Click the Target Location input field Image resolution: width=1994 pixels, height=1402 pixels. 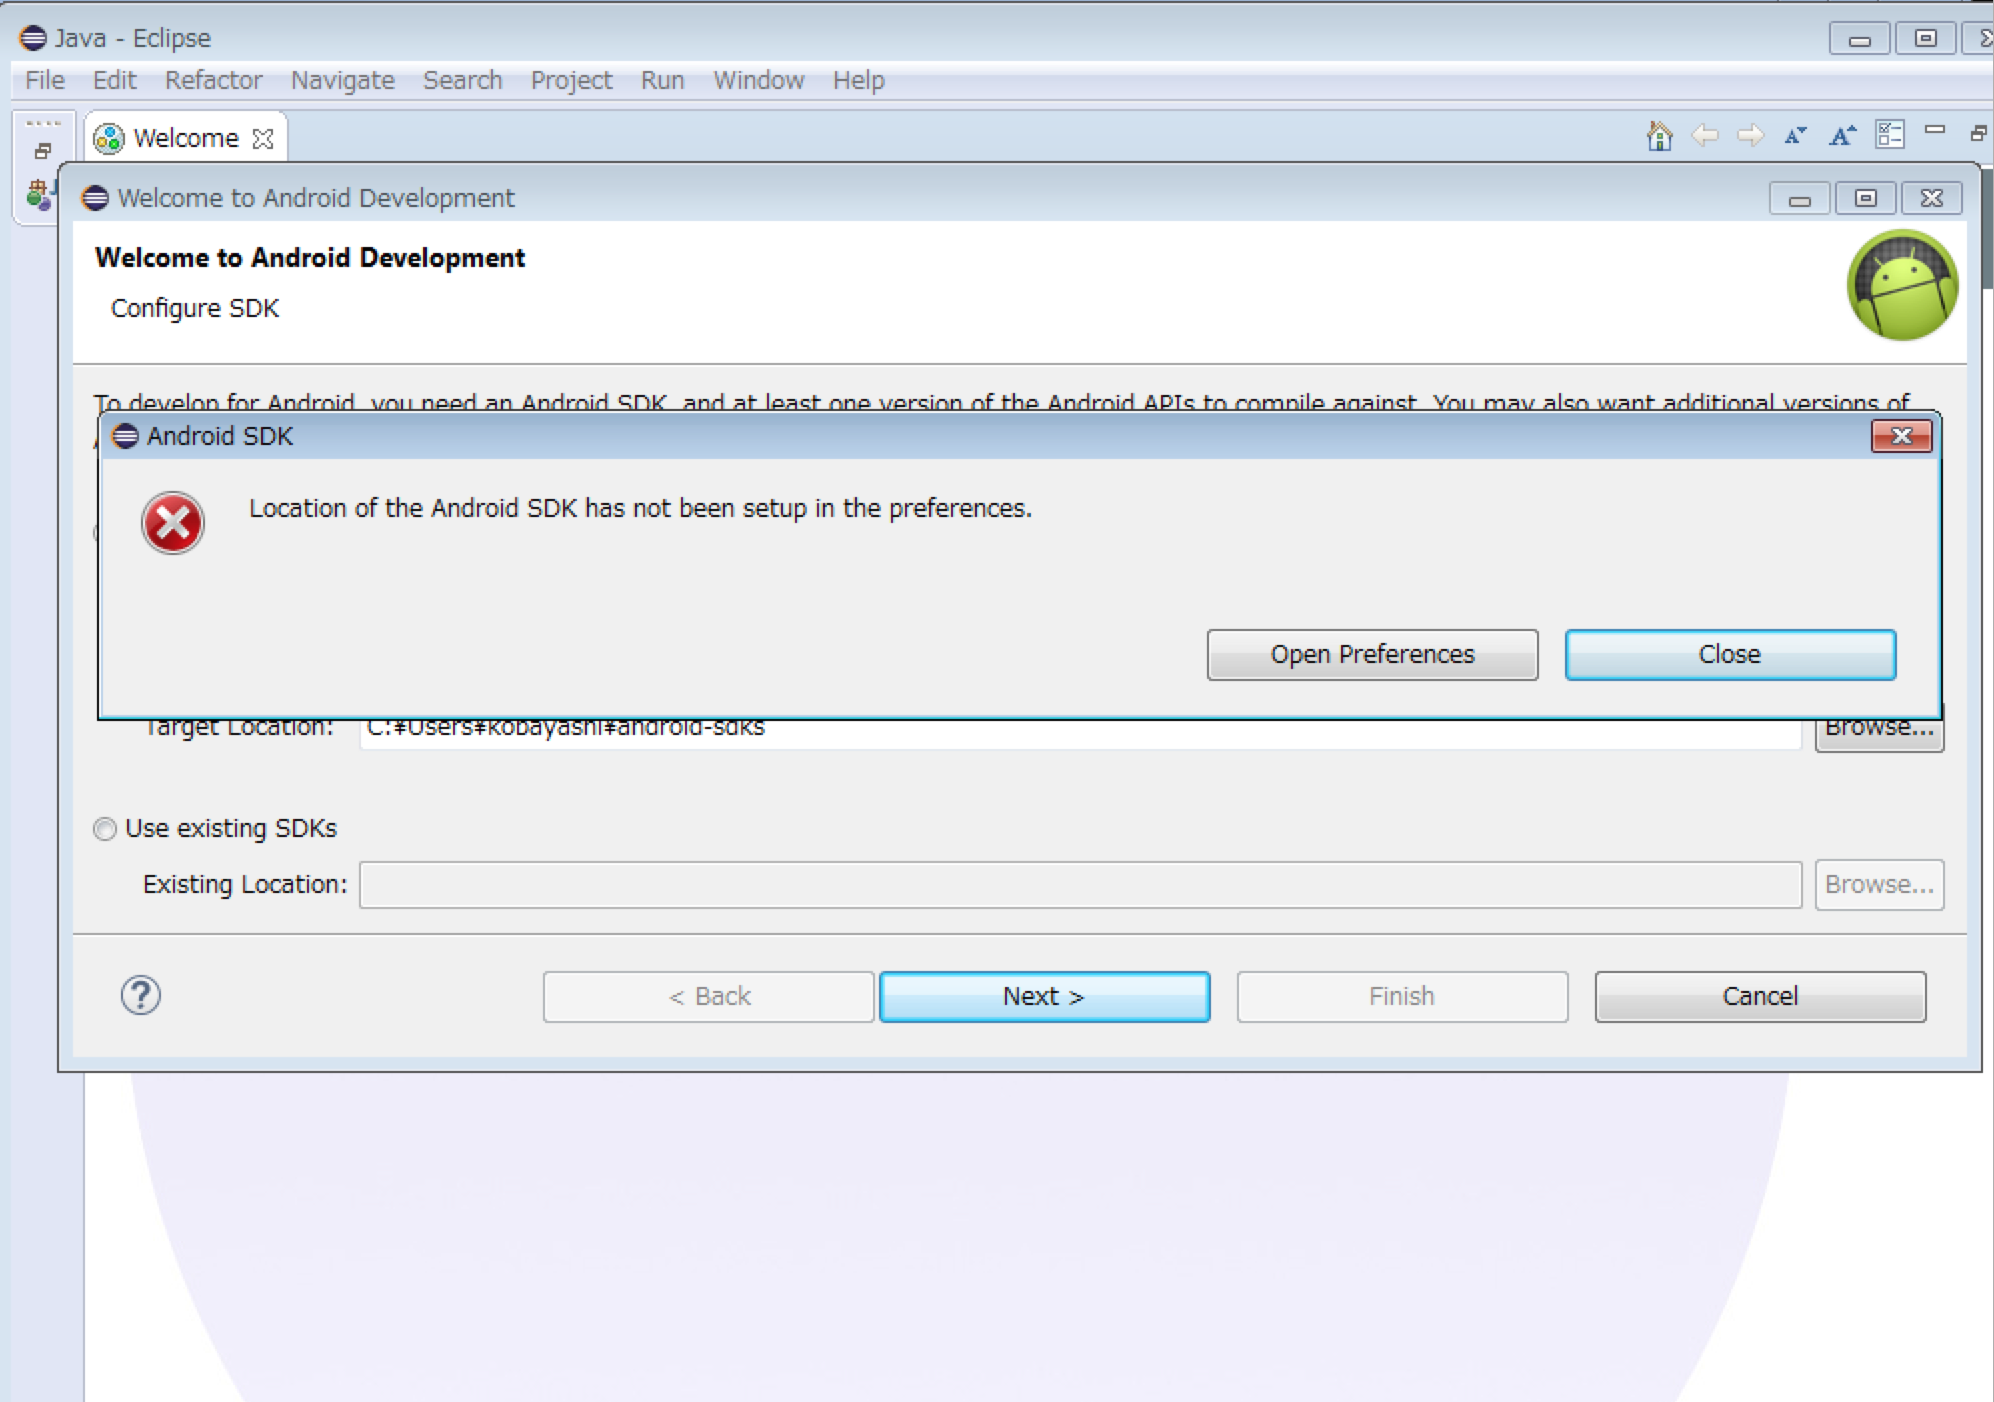(x=1080, y=734)
